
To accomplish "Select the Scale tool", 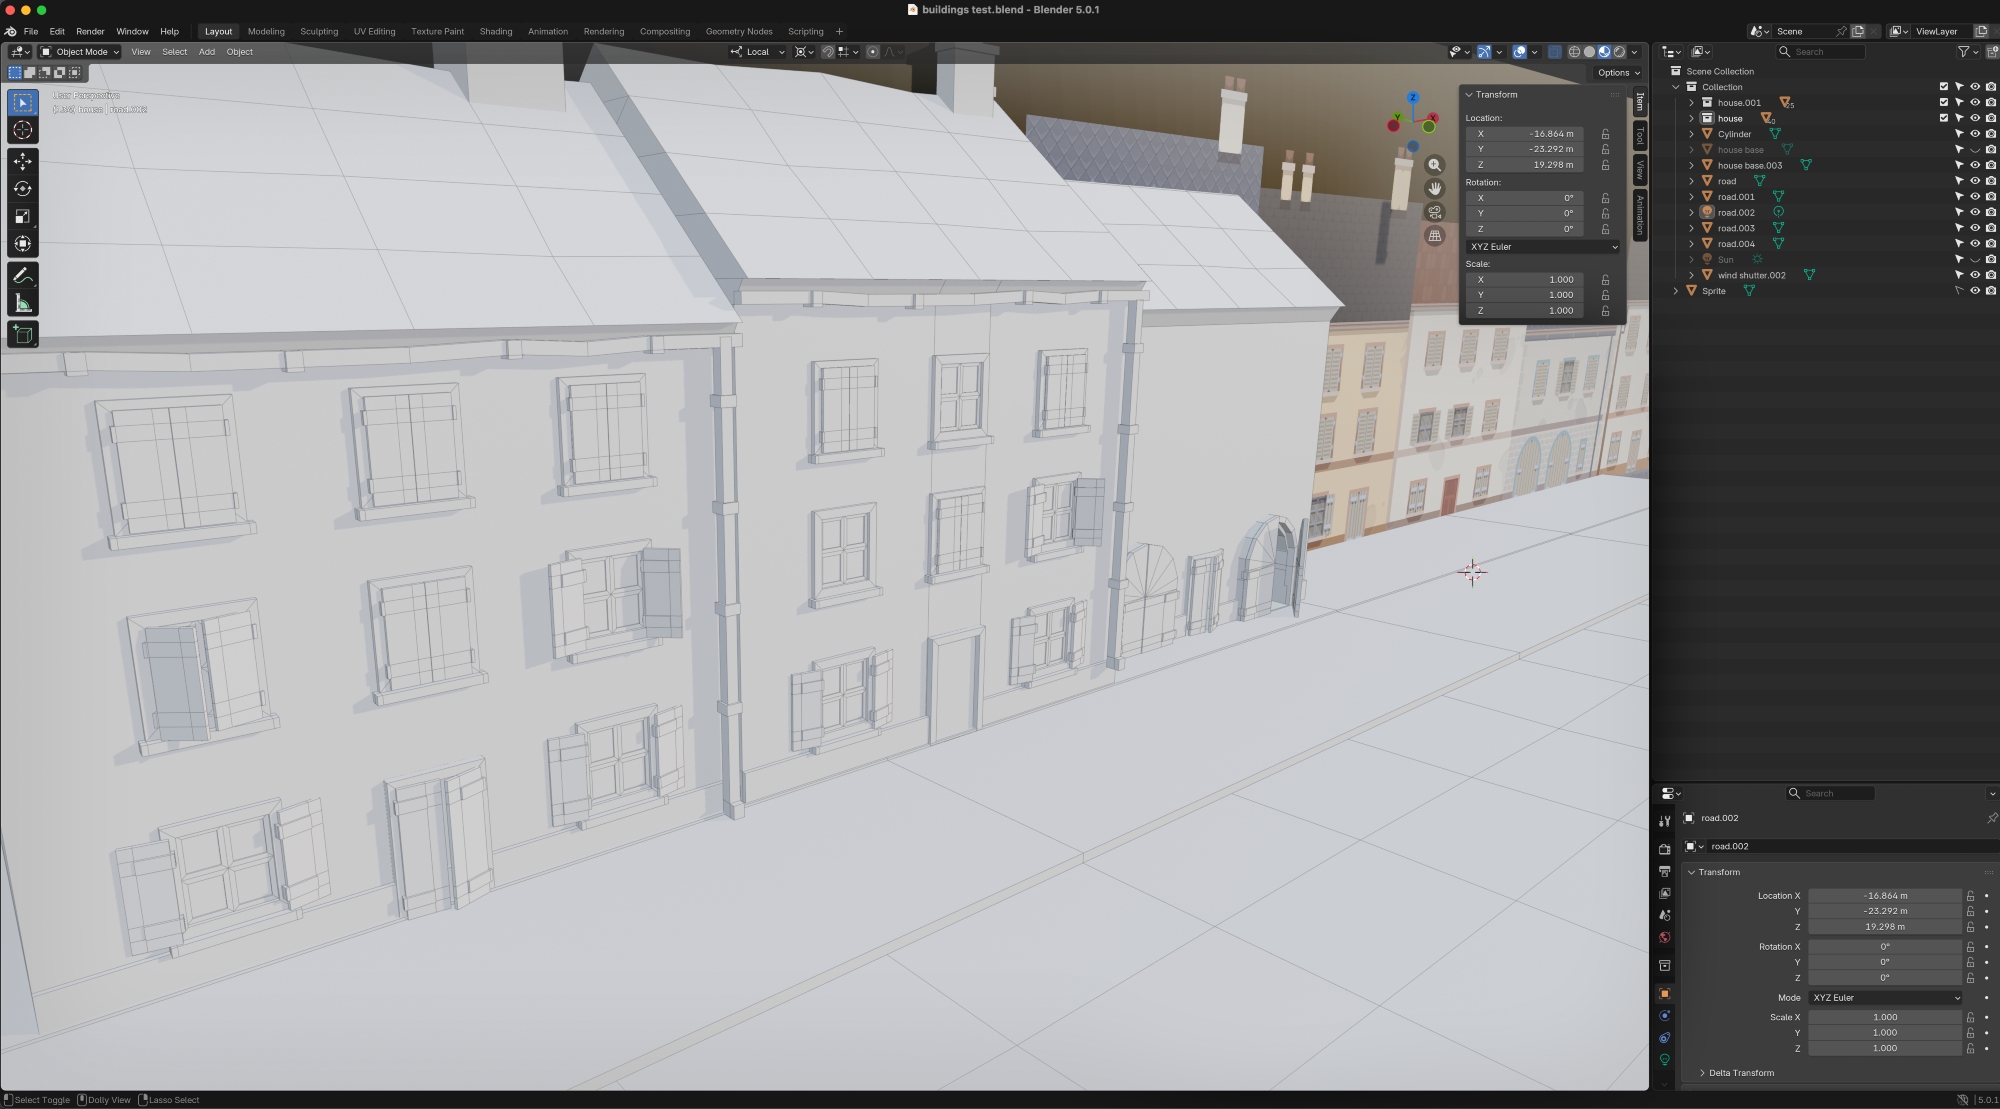I will pos(23,216).
